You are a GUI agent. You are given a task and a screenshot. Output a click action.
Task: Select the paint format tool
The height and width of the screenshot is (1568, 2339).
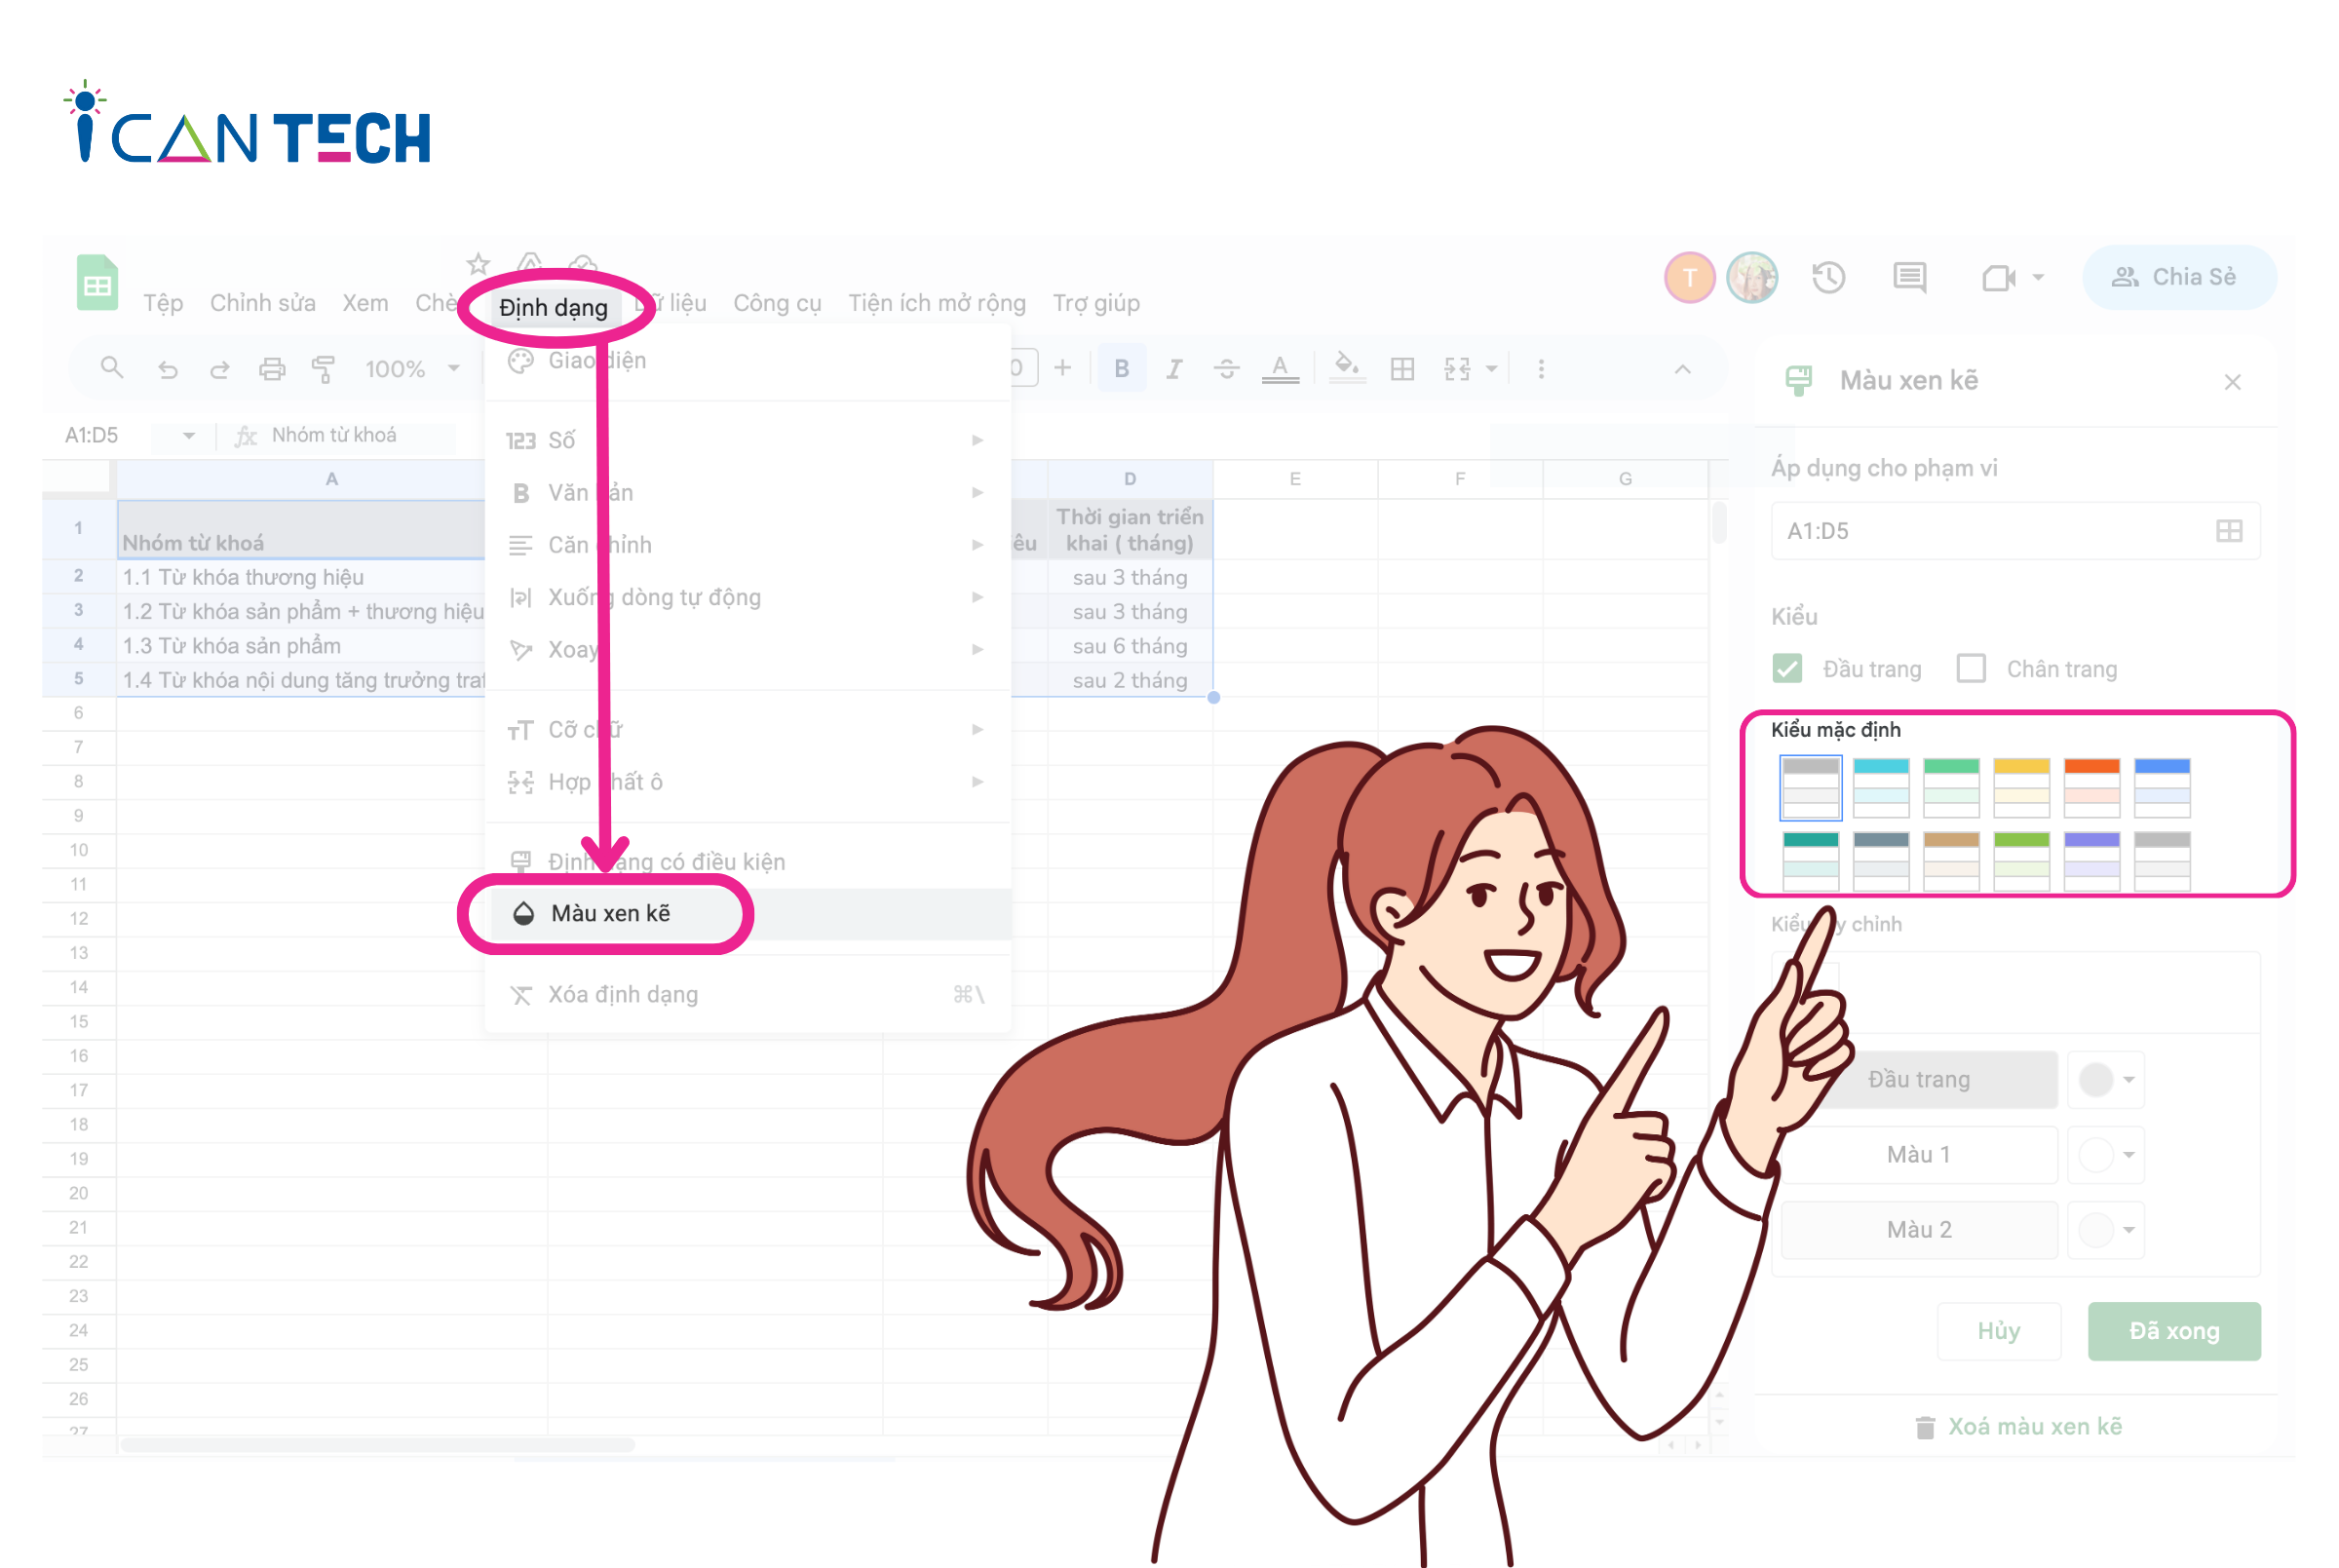click(323, 370)
